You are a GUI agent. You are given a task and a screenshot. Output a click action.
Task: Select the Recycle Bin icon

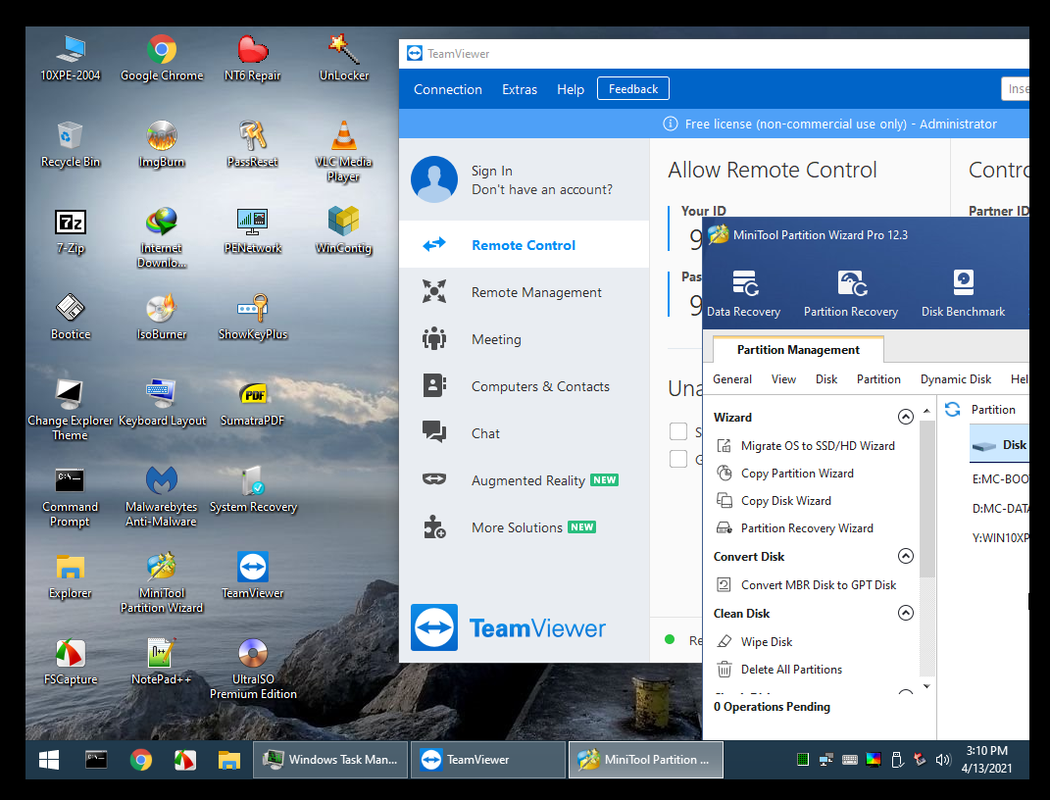coord(70,144)
